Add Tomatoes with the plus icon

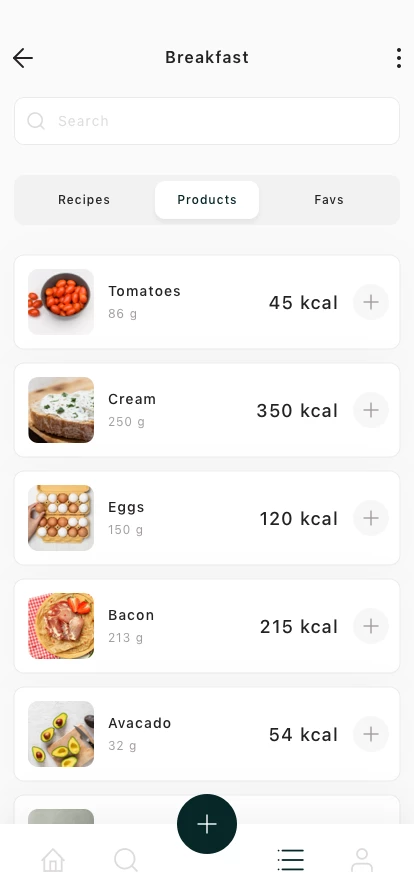371,302
